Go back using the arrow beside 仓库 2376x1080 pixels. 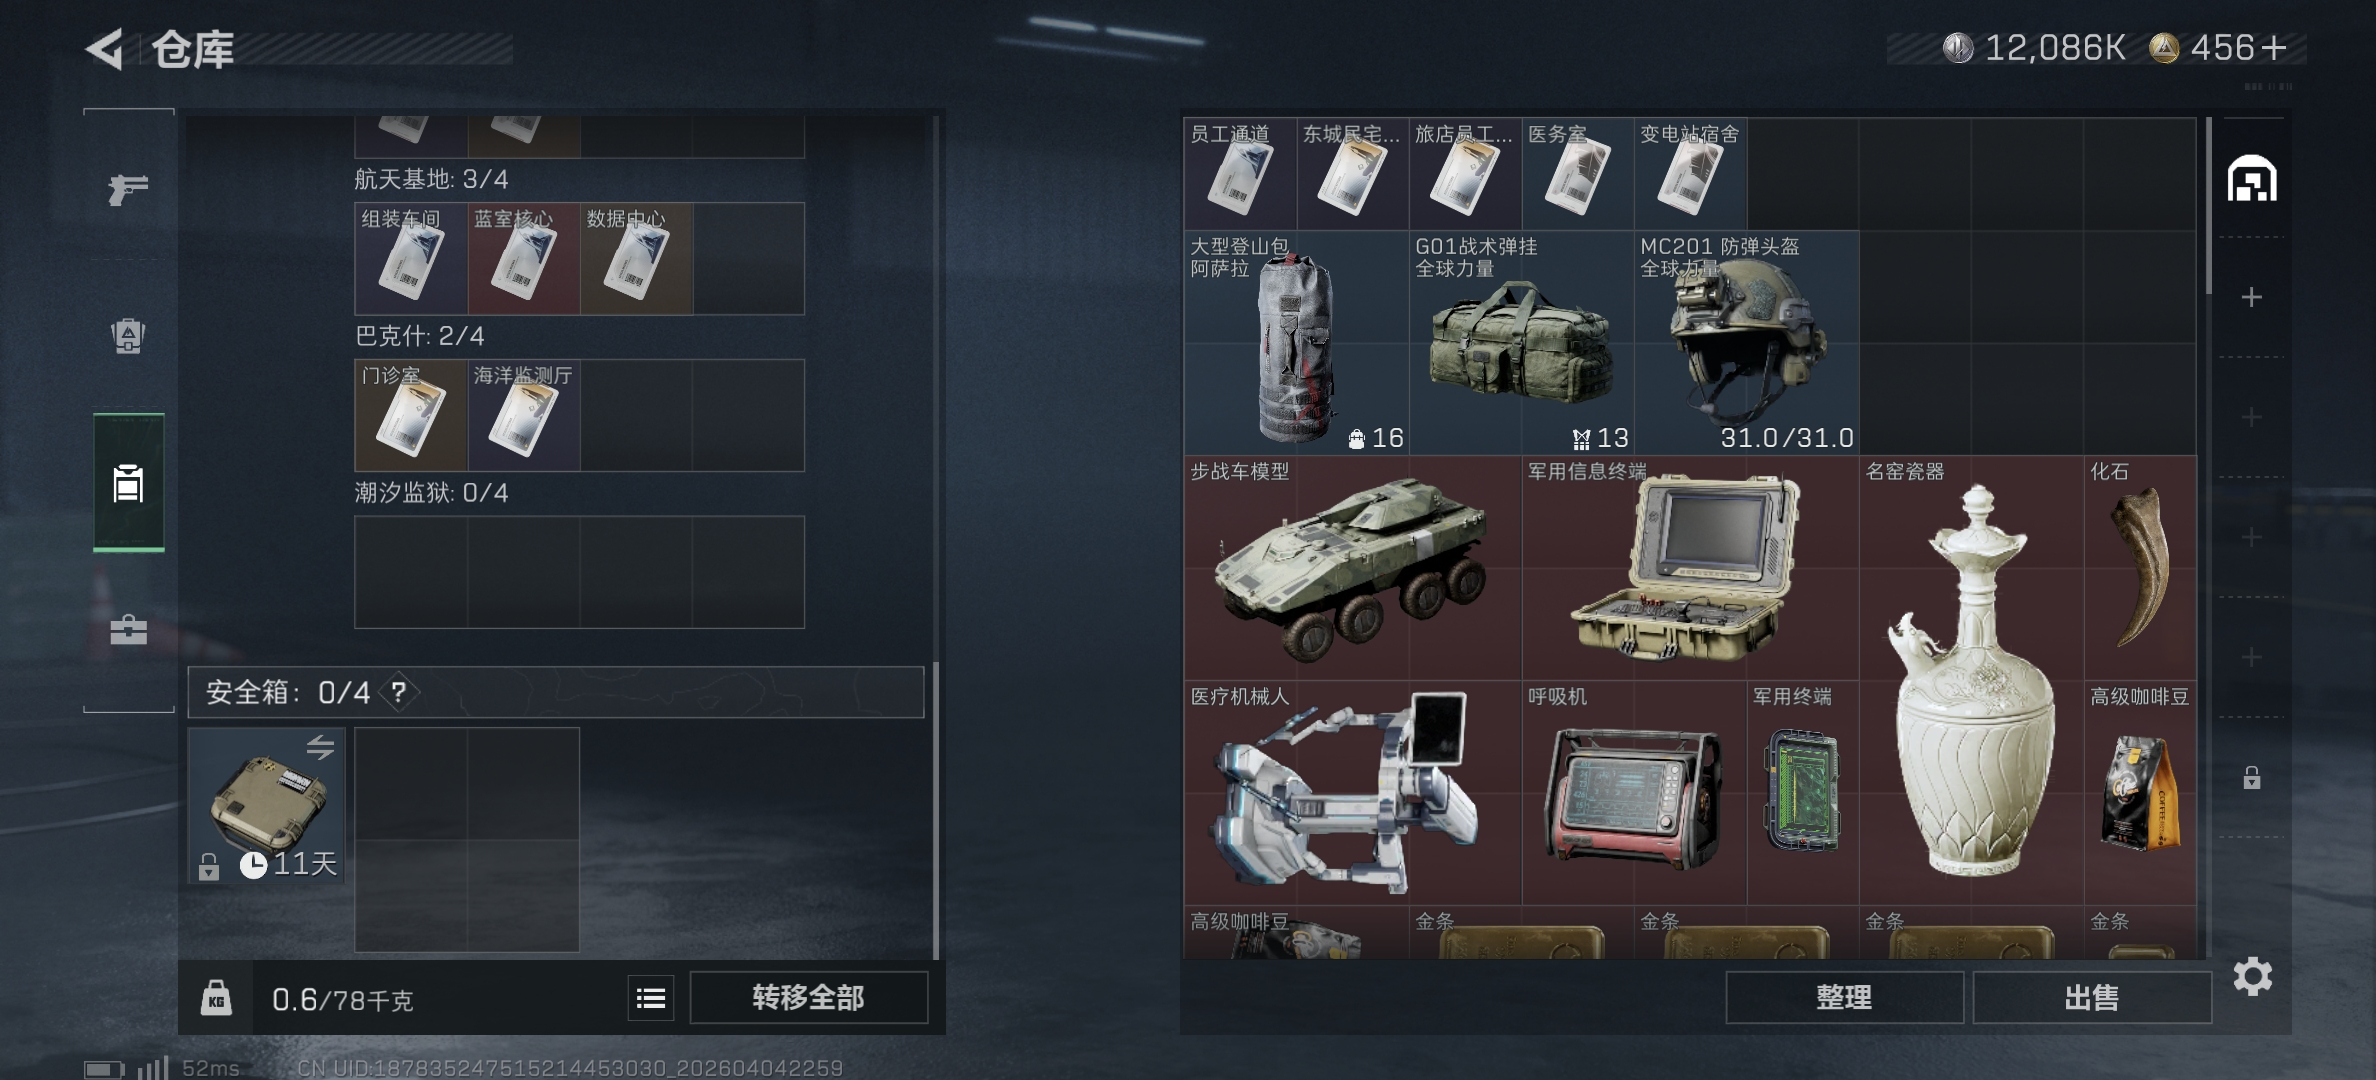click(x=104, y=49)
